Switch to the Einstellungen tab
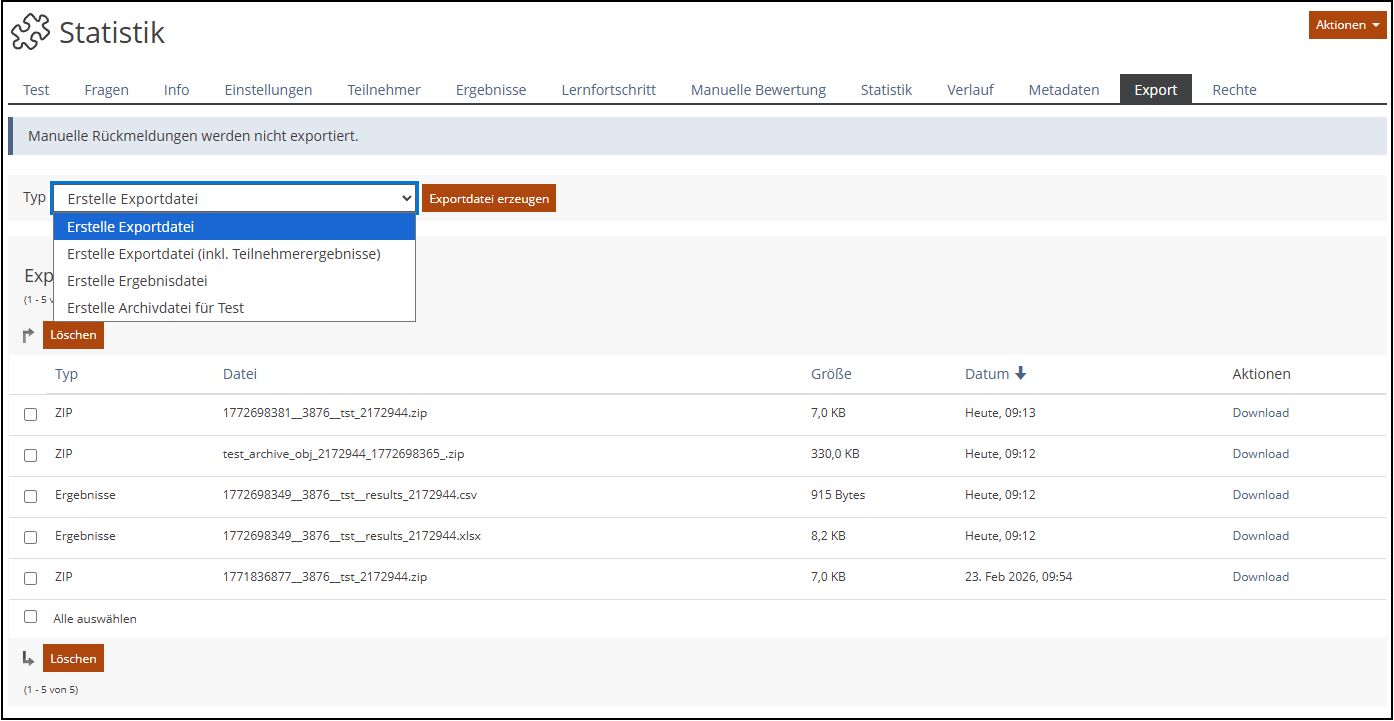The width and height of the screenshot is (1394, 721). tap(268, 90)
